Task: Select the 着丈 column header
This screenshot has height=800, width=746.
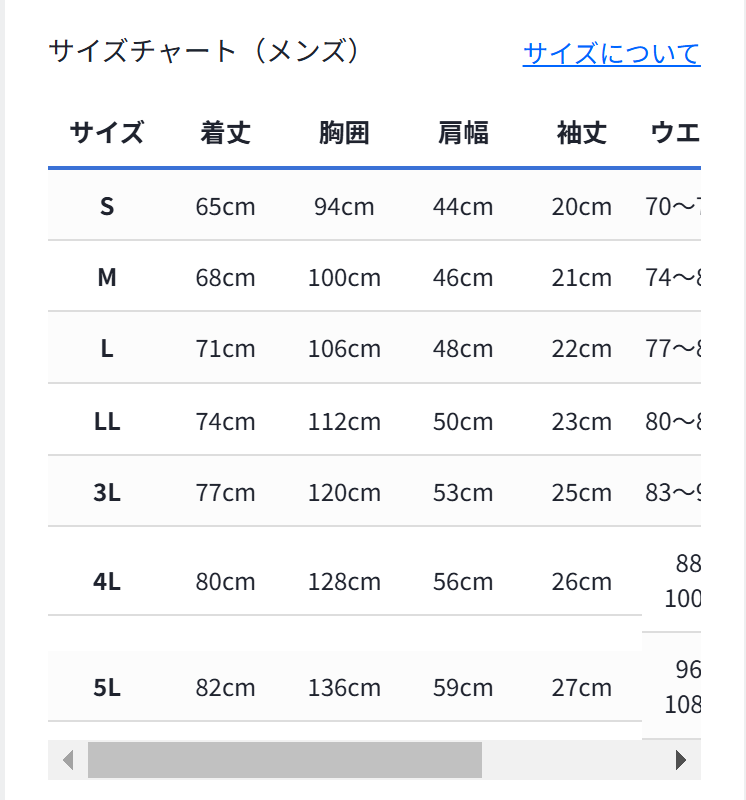Action: coord(226,133)
